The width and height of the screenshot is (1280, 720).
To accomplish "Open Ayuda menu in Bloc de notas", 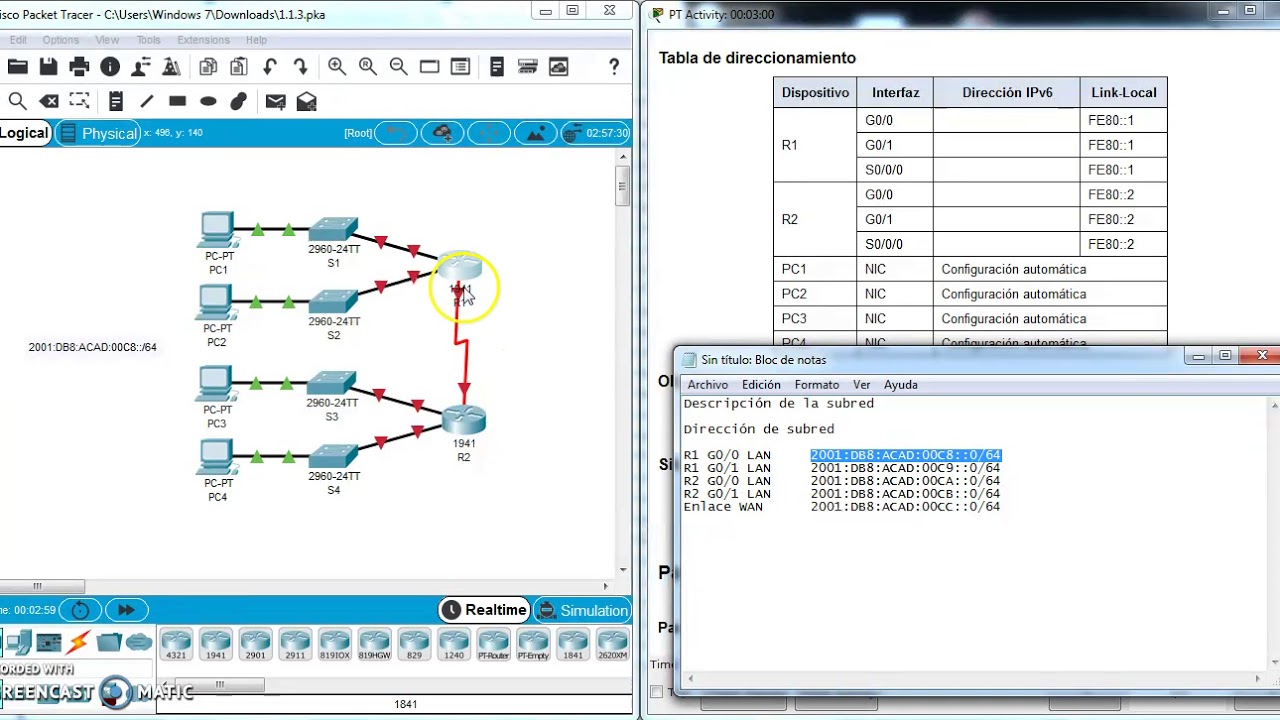I will pos(900,384).
